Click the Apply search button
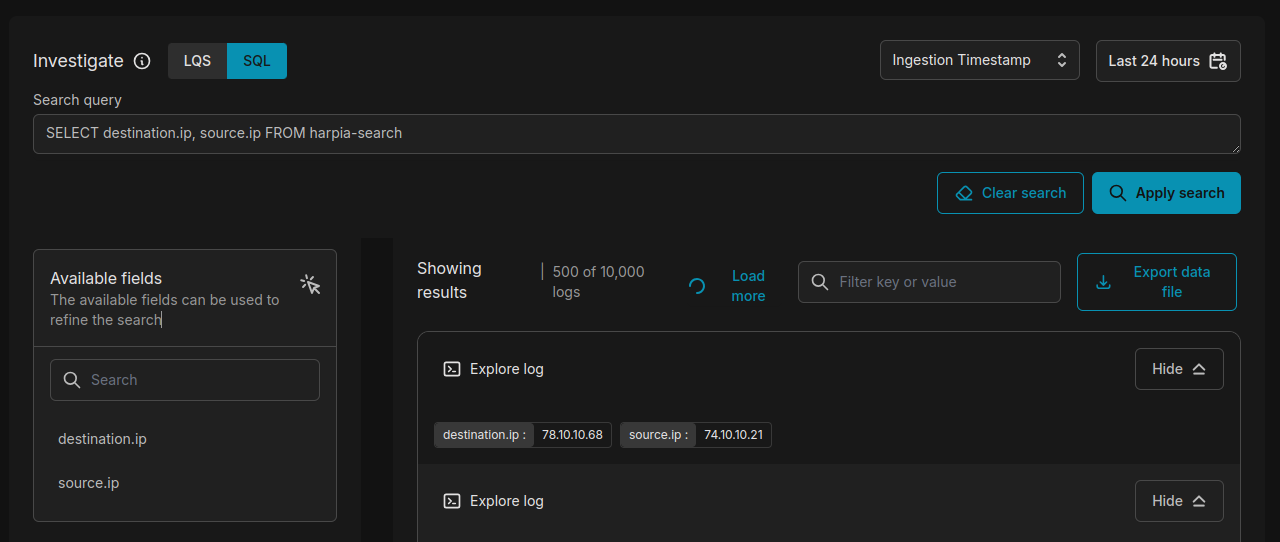 tap(1166, 193)
